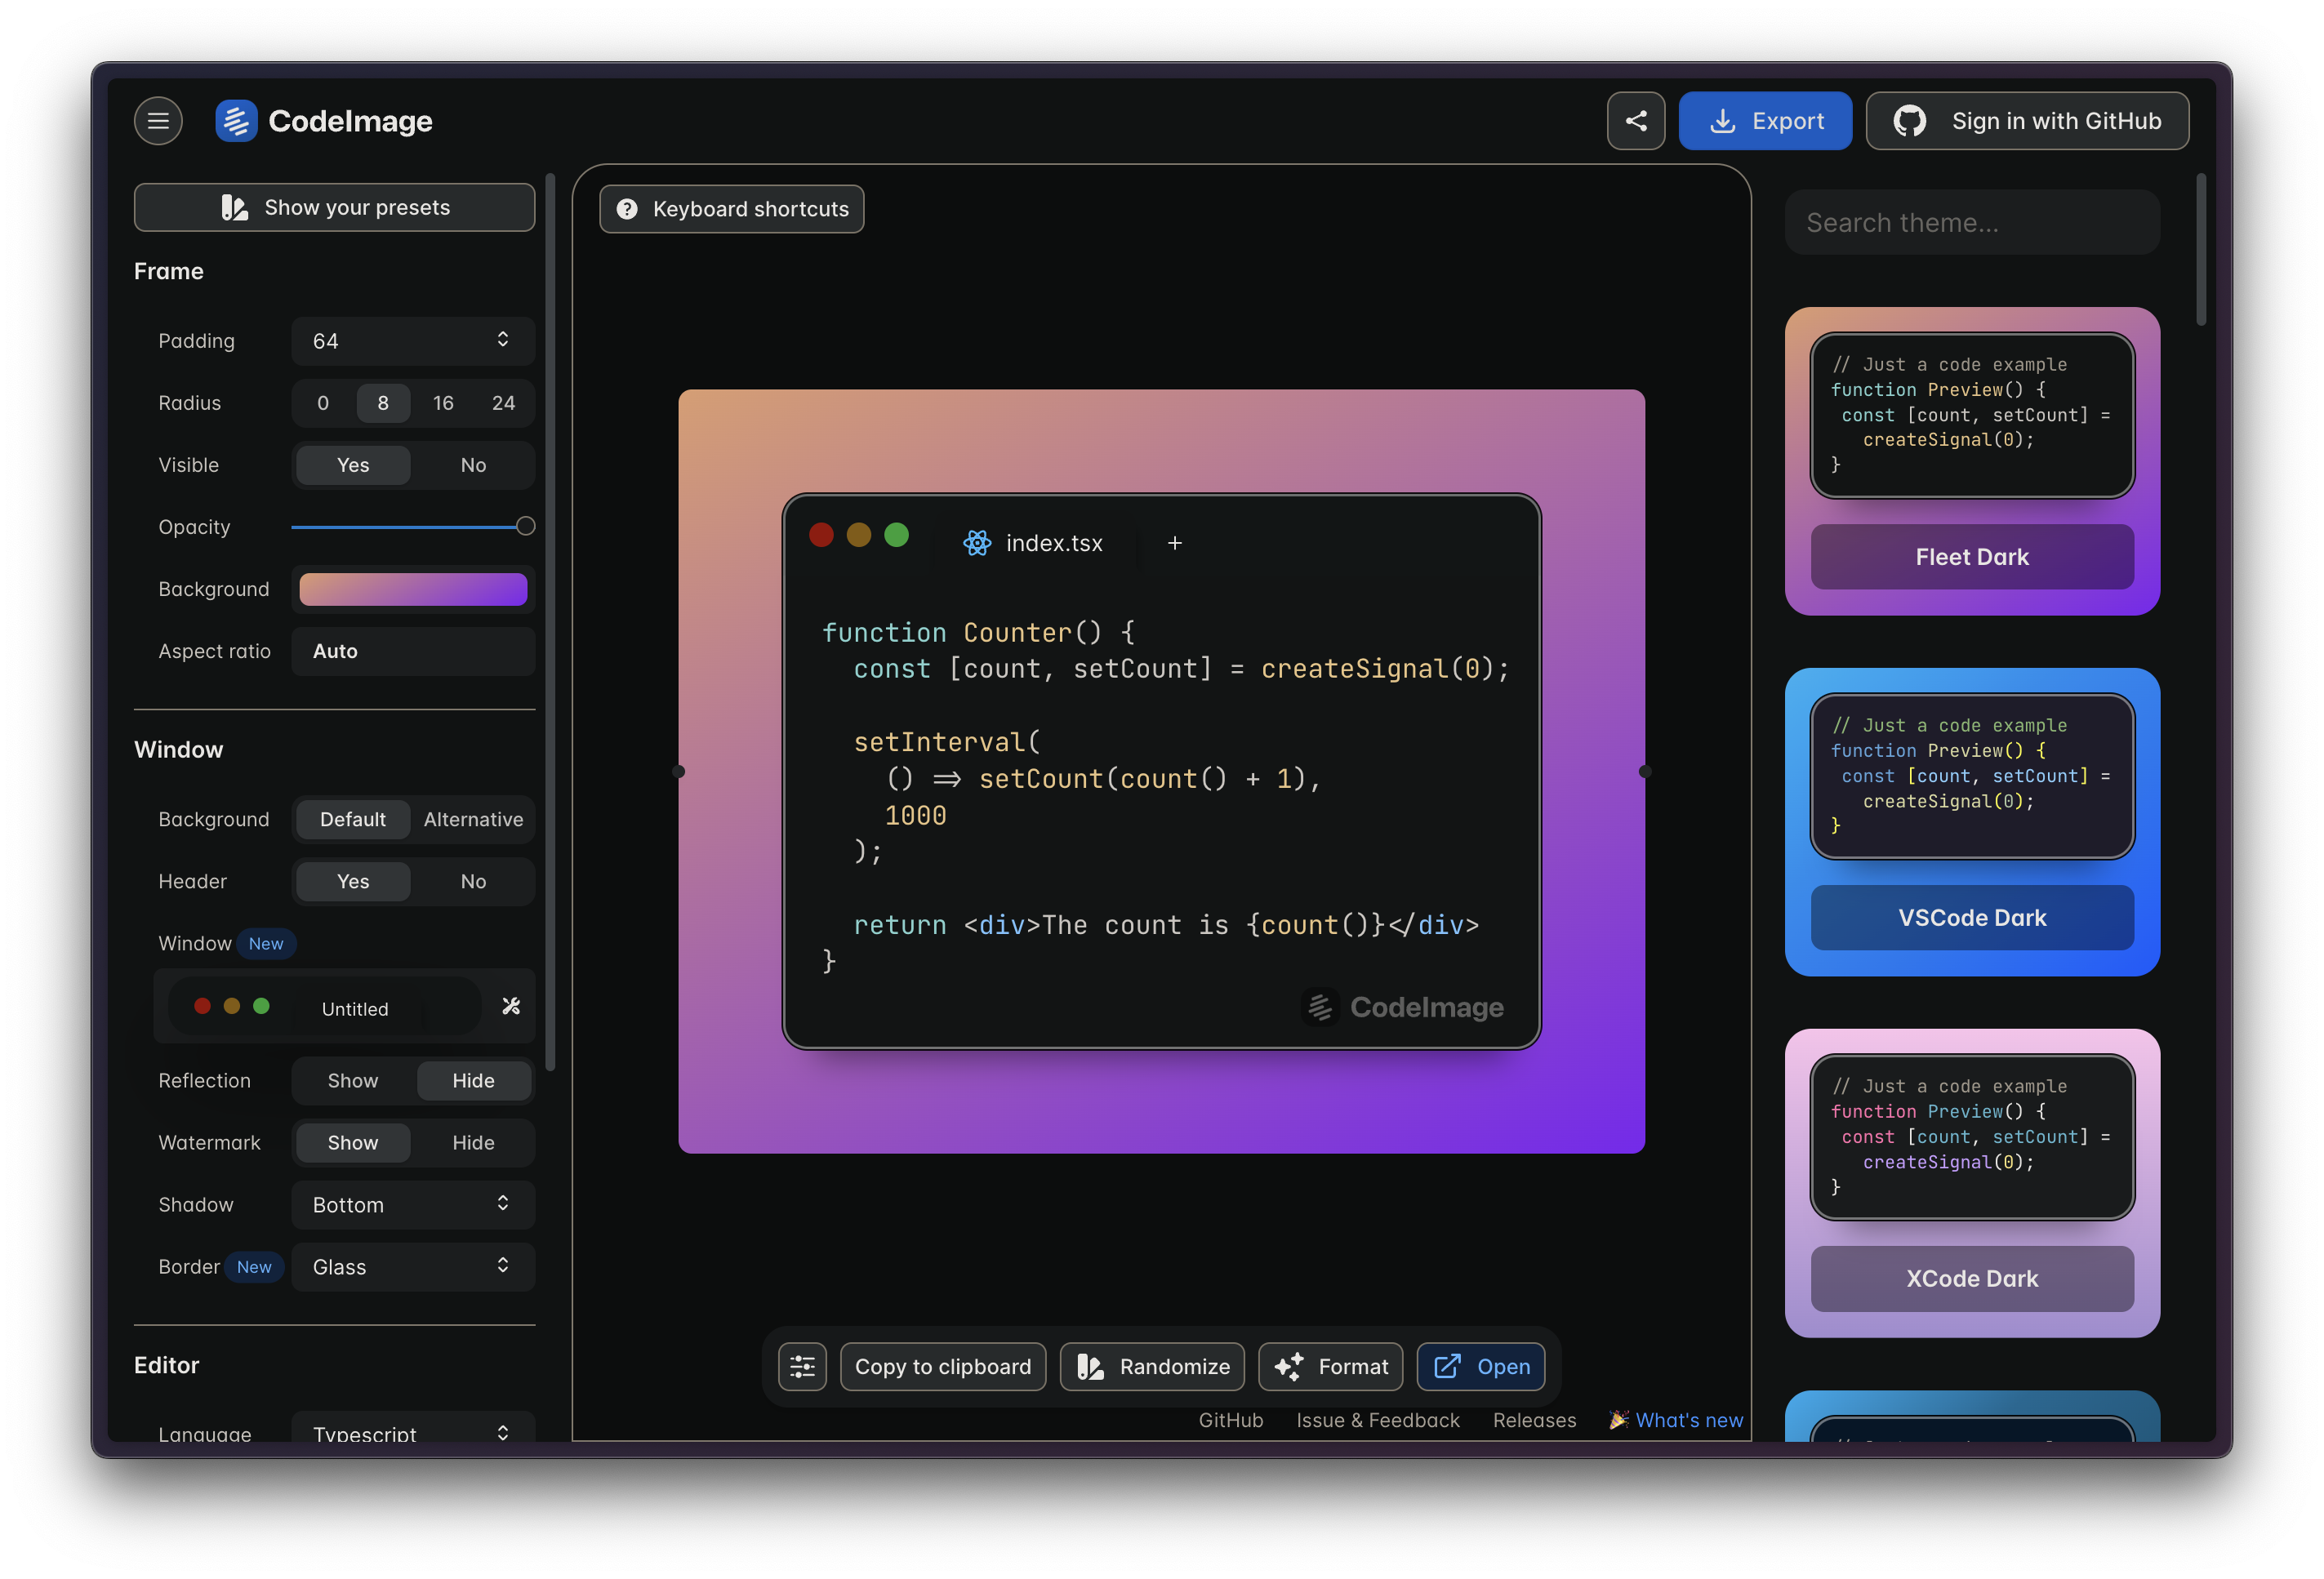Click the React icon on index.tsx tab
The width and height of the screenshot is (2324, 1579).
click(977, 543)
